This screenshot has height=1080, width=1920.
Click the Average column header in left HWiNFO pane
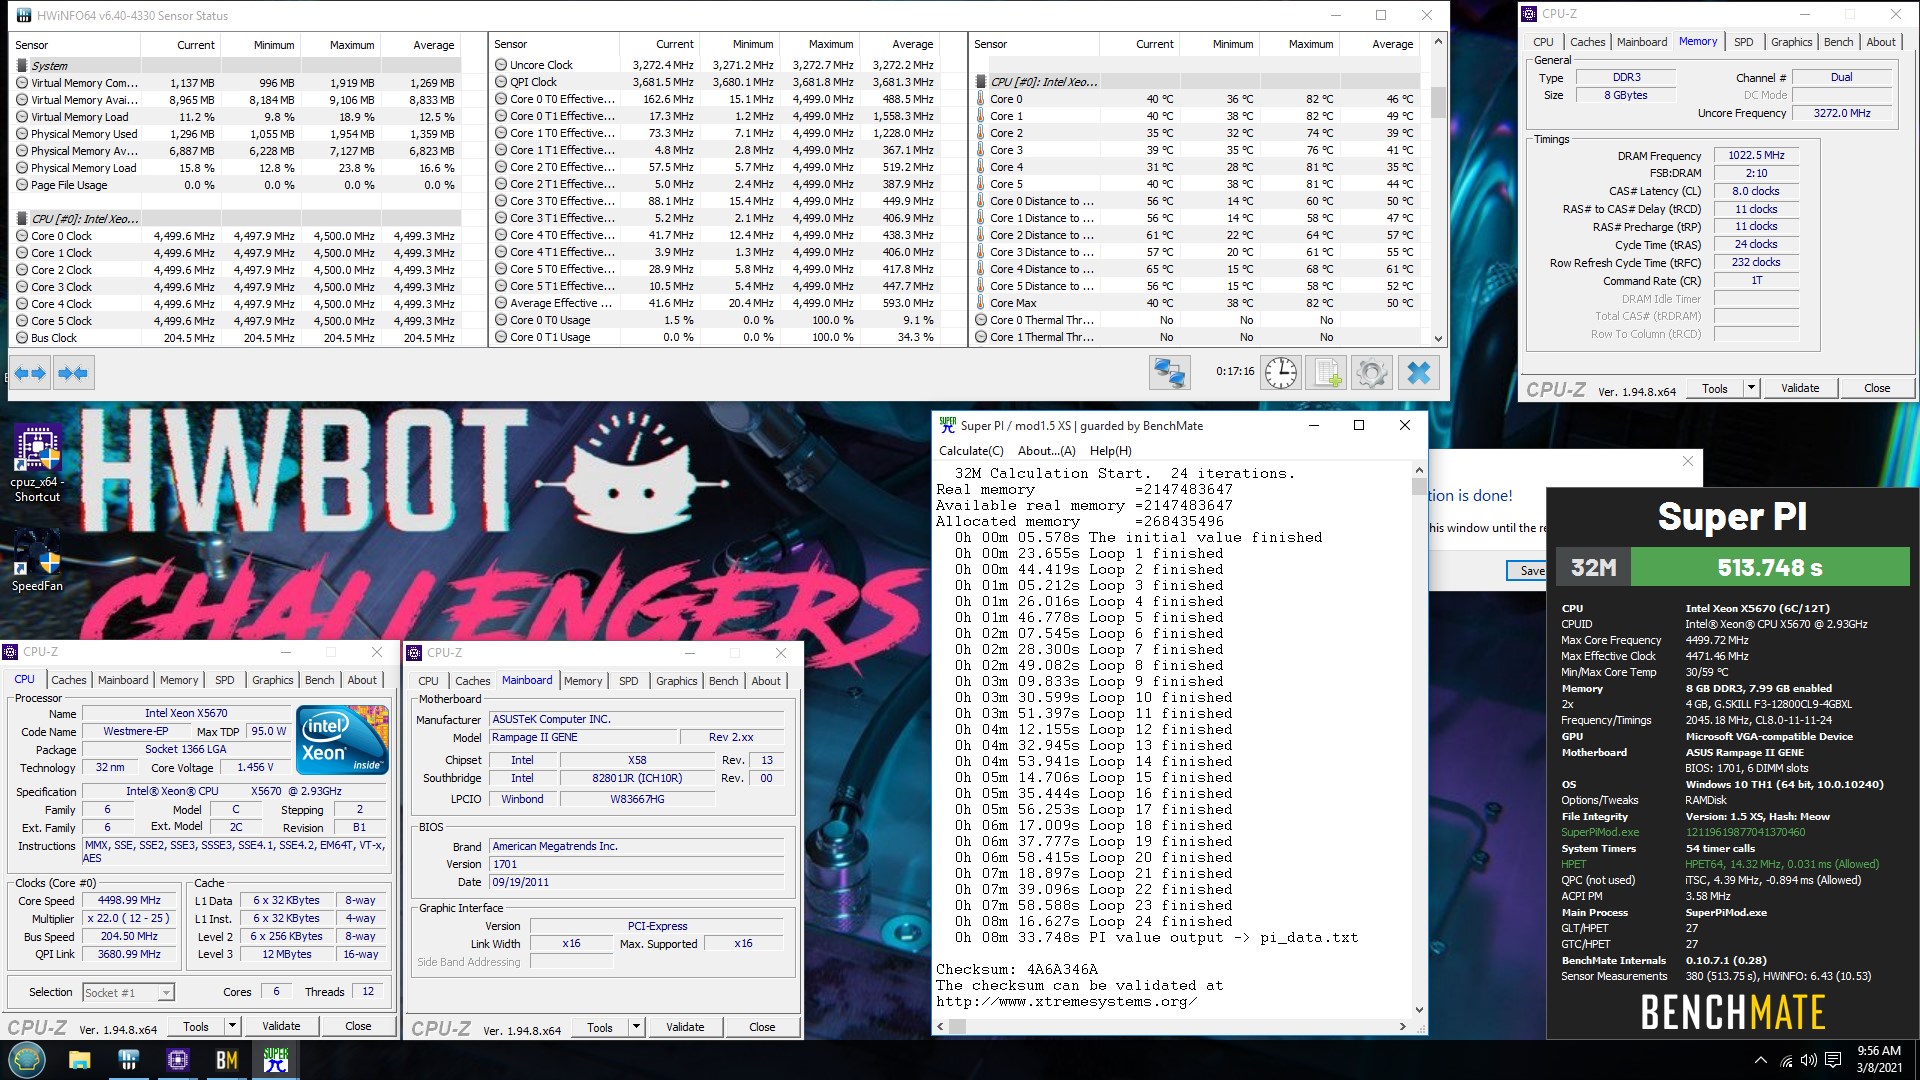point(434,45)
